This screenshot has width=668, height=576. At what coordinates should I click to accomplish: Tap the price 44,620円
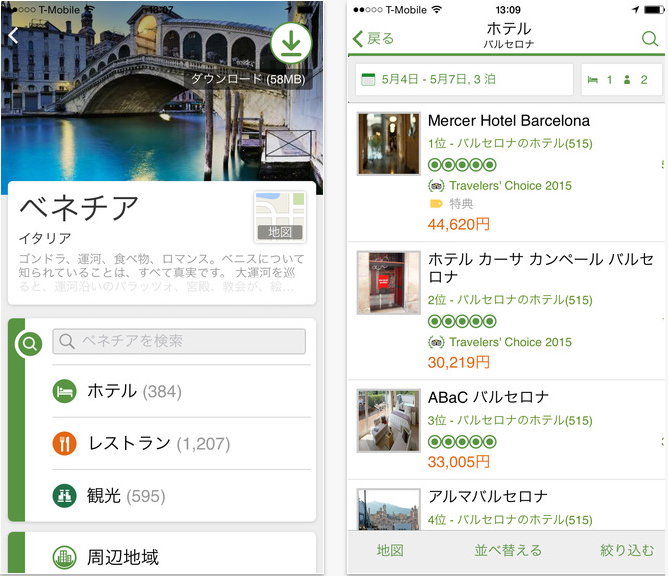[x=459, y=224]
